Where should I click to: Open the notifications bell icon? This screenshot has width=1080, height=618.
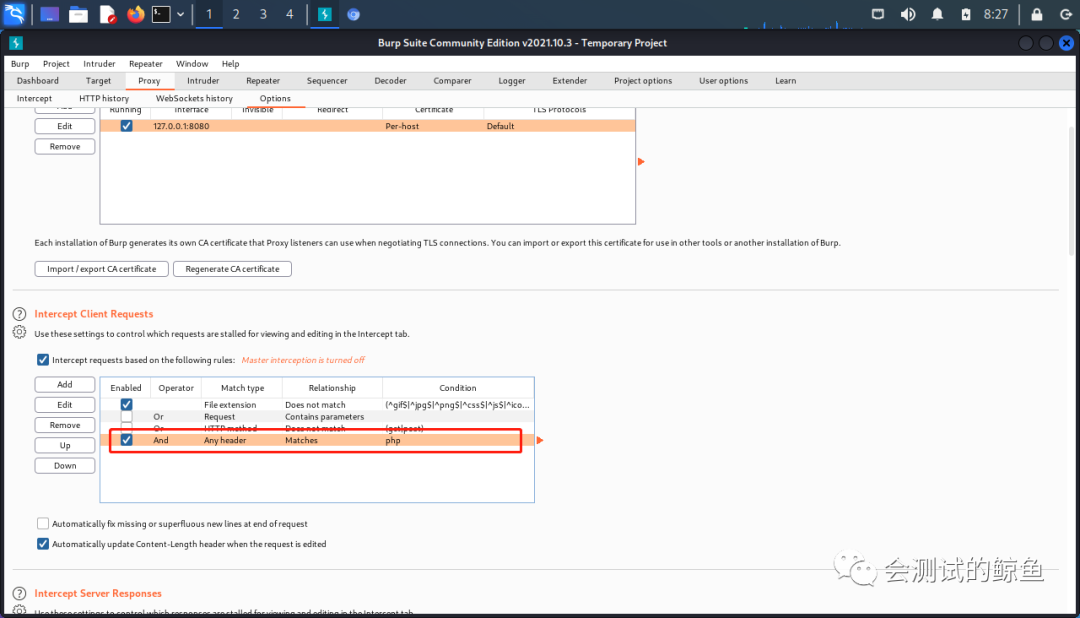pyautogui.click(x=937, y=14)
